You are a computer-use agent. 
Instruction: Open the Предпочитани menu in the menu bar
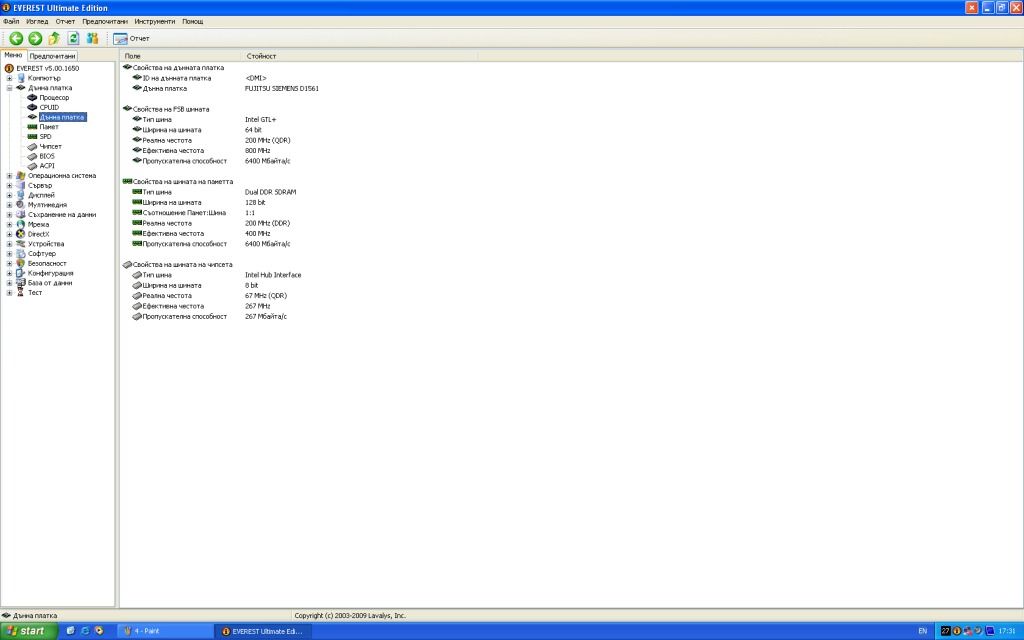[105, 22]
